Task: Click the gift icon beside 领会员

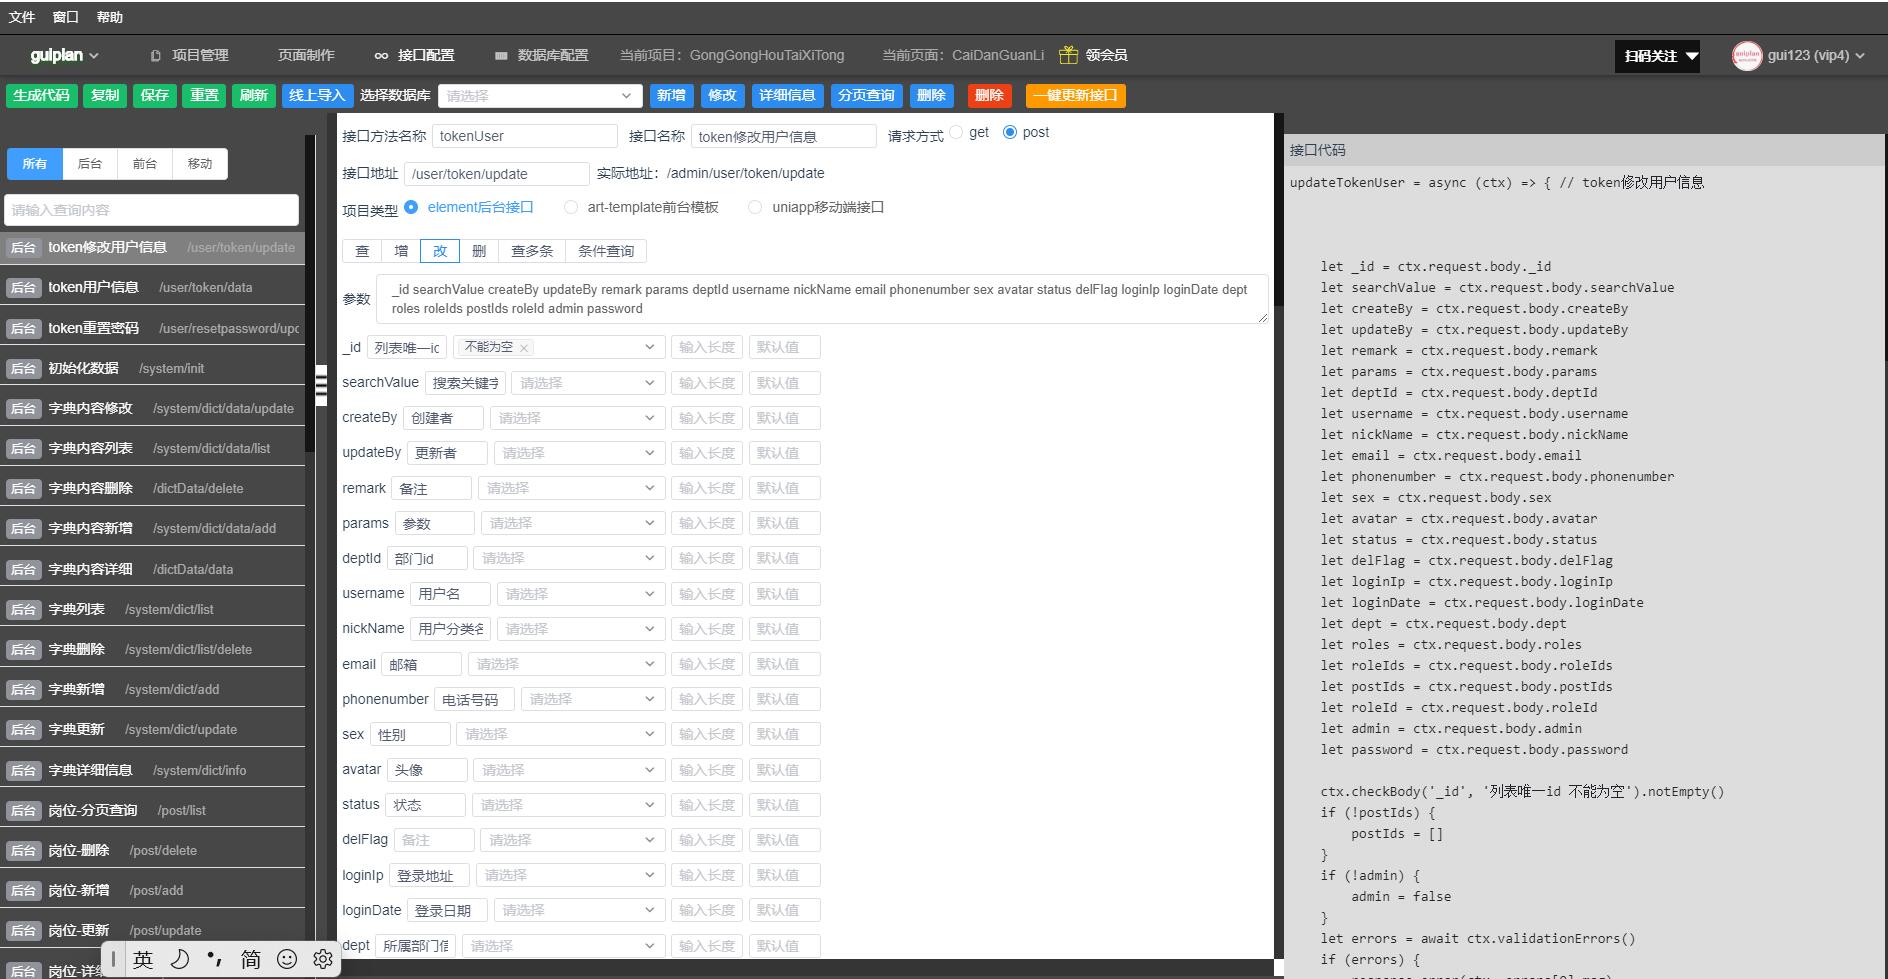Action: point(1068,55)
